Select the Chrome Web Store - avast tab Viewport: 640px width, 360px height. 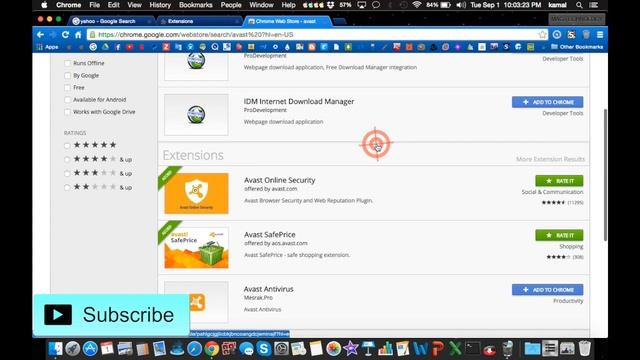point(286,21)
